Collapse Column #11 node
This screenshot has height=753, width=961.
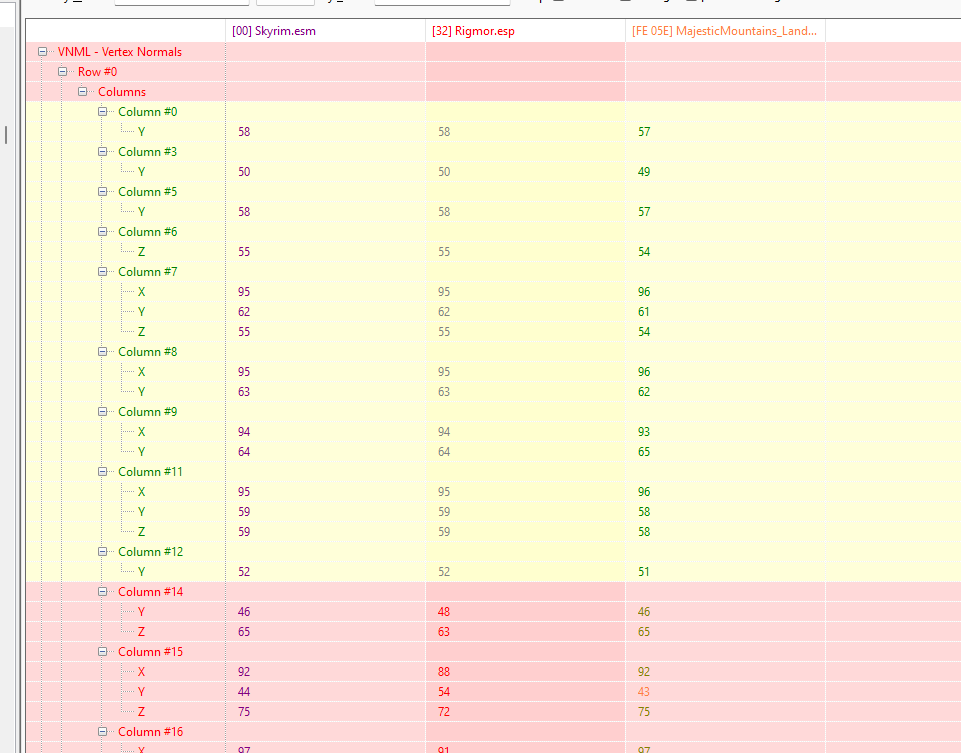click(103, 472)
